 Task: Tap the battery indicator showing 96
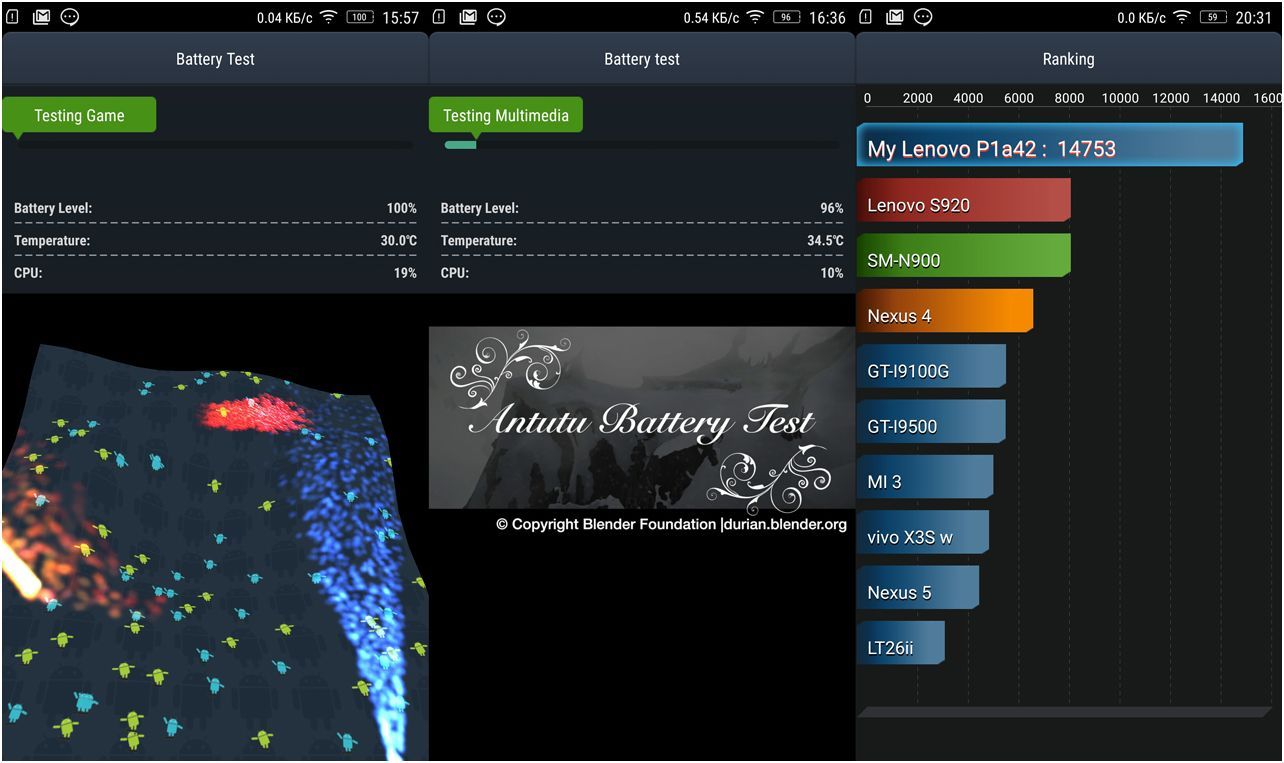click(786, 17)
